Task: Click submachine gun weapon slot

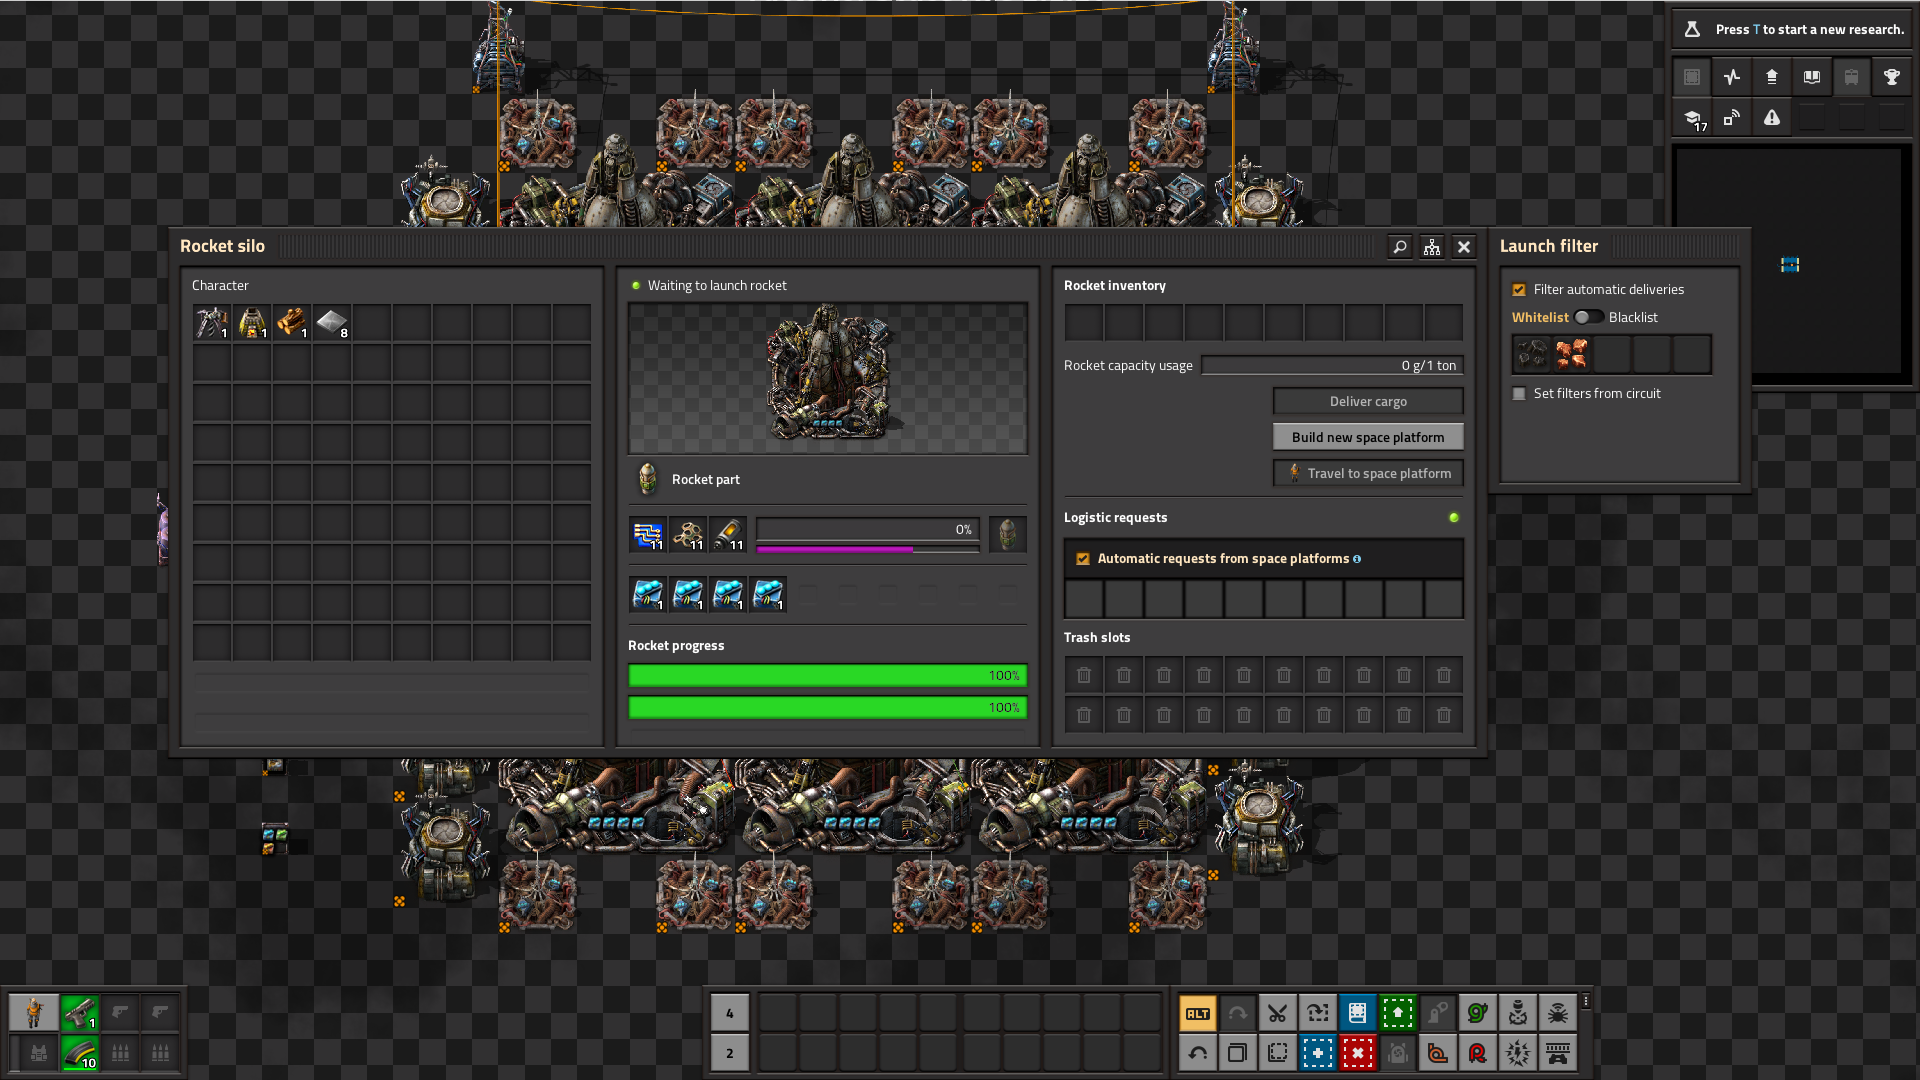Action: pos(80,1013)
